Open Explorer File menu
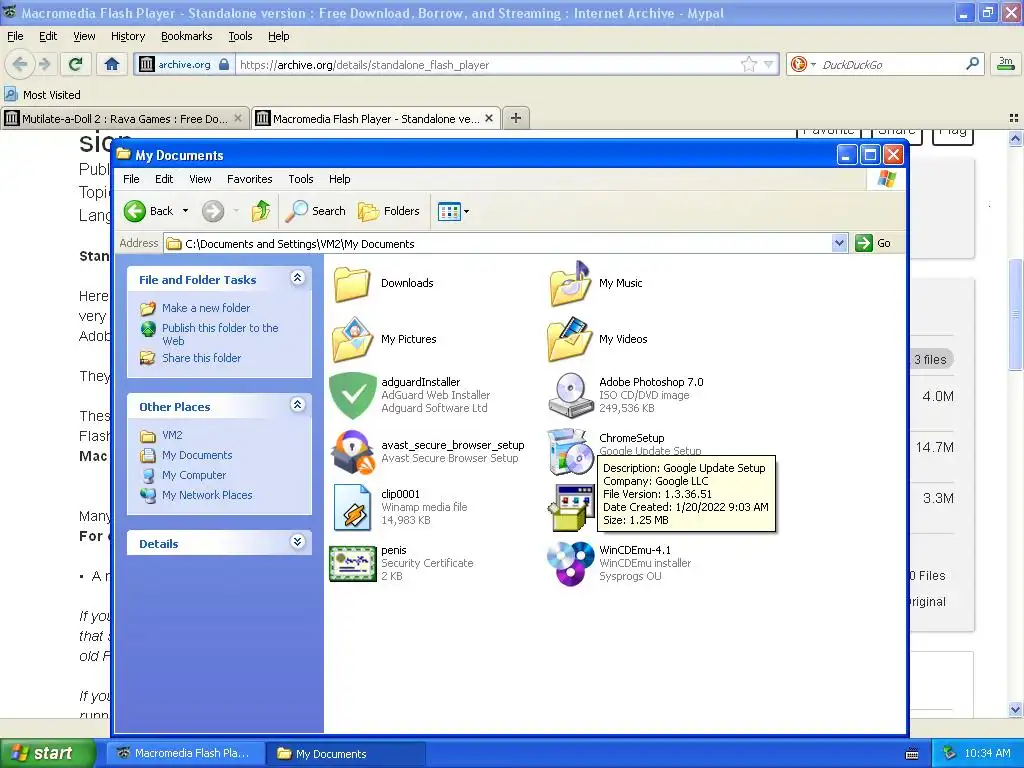Screen dimensions: 1024x768 click(x=131, y=179)
